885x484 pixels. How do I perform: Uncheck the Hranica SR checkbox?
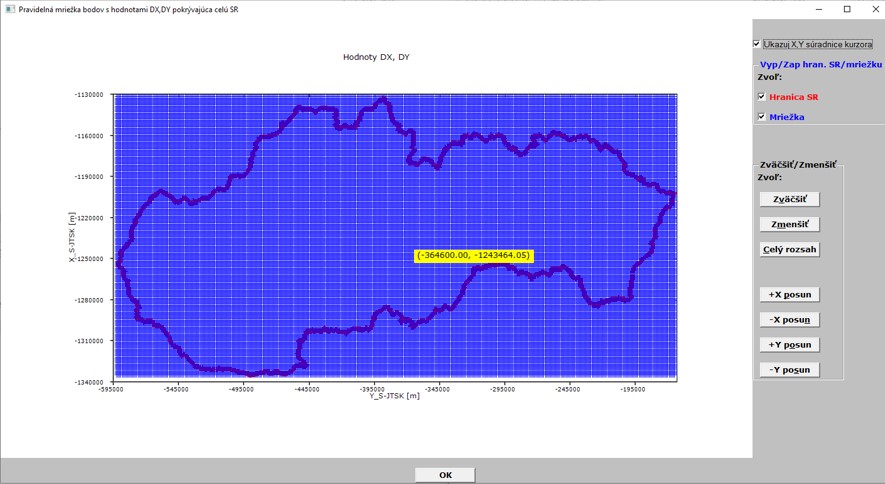(761, 97)
